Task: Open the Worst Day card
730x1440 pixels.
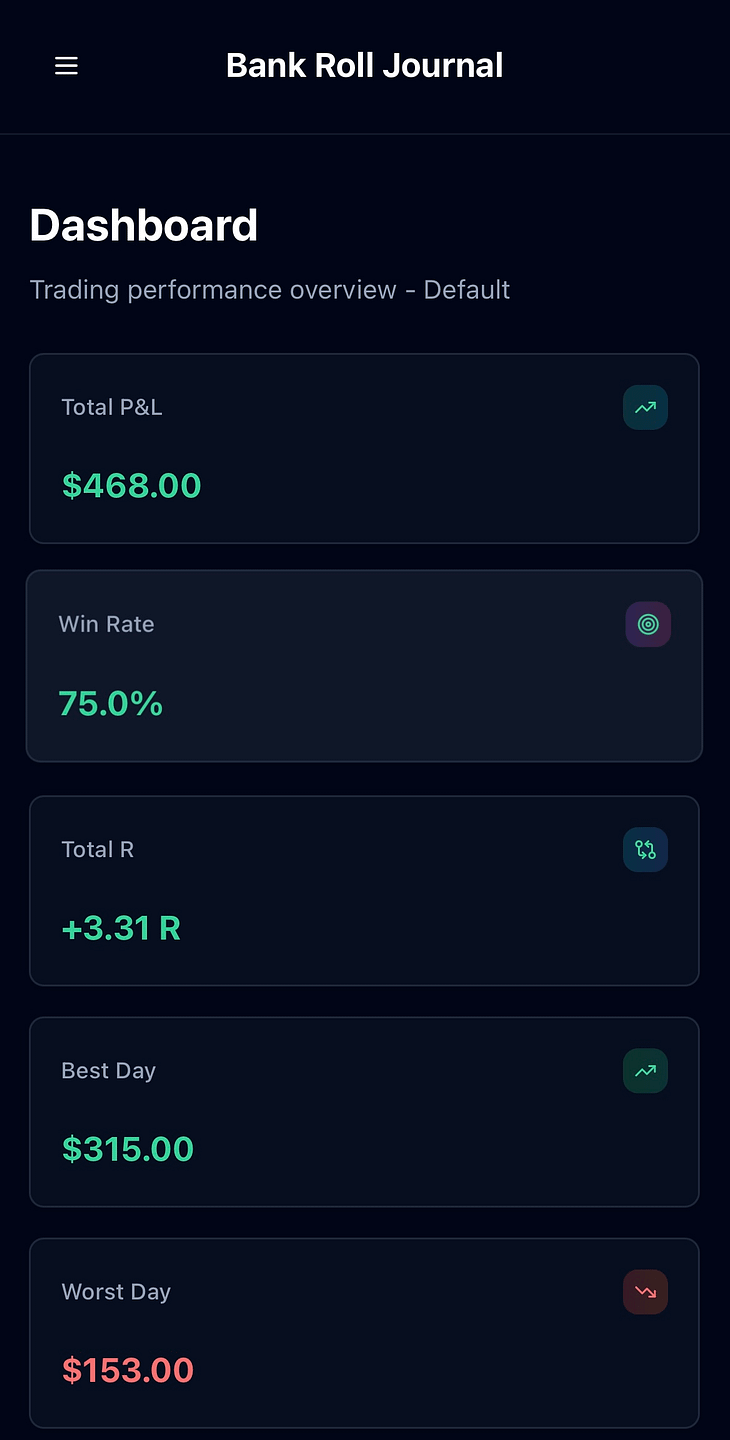Action: (x=364, y=1333)
